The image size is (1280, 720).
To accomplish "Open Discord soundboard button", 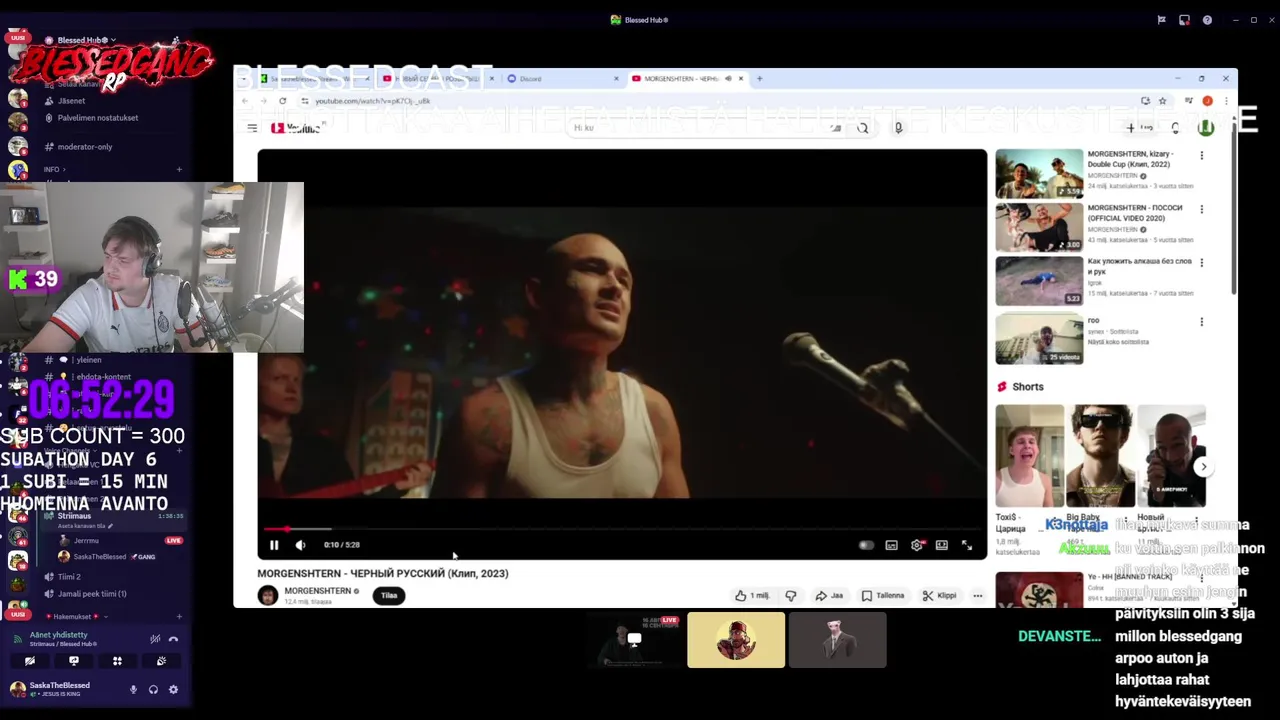I will pos(161,661).
